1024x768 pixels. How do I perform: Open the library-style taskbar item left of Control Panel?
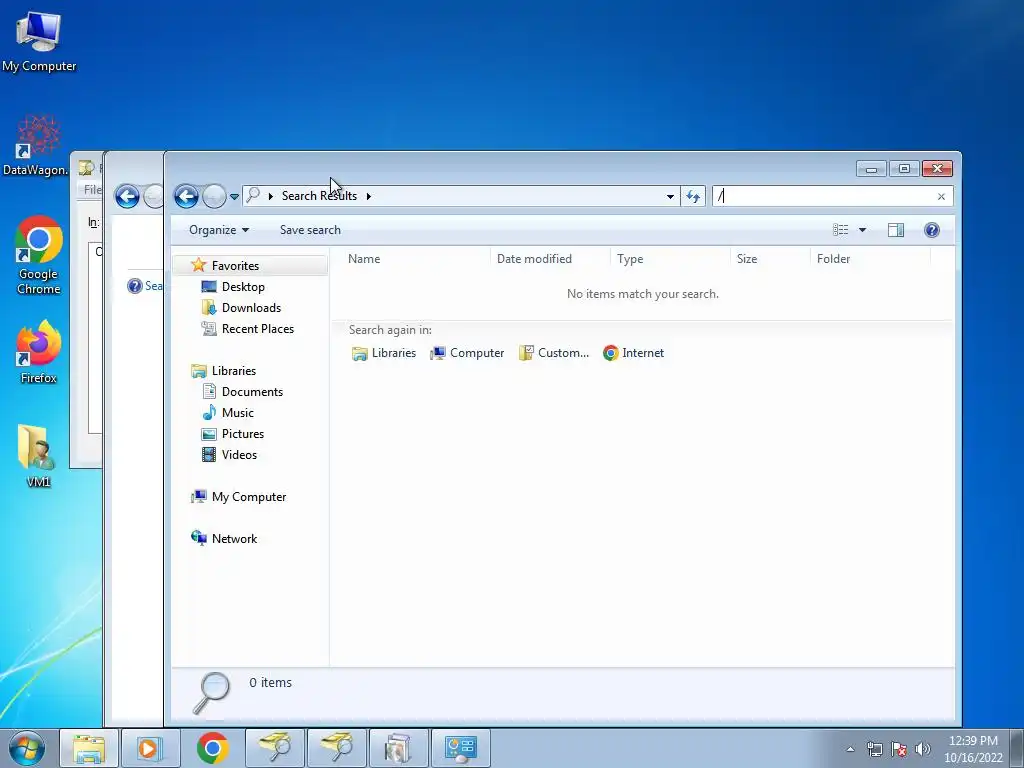pyautogui.click(x=398, y=748)
